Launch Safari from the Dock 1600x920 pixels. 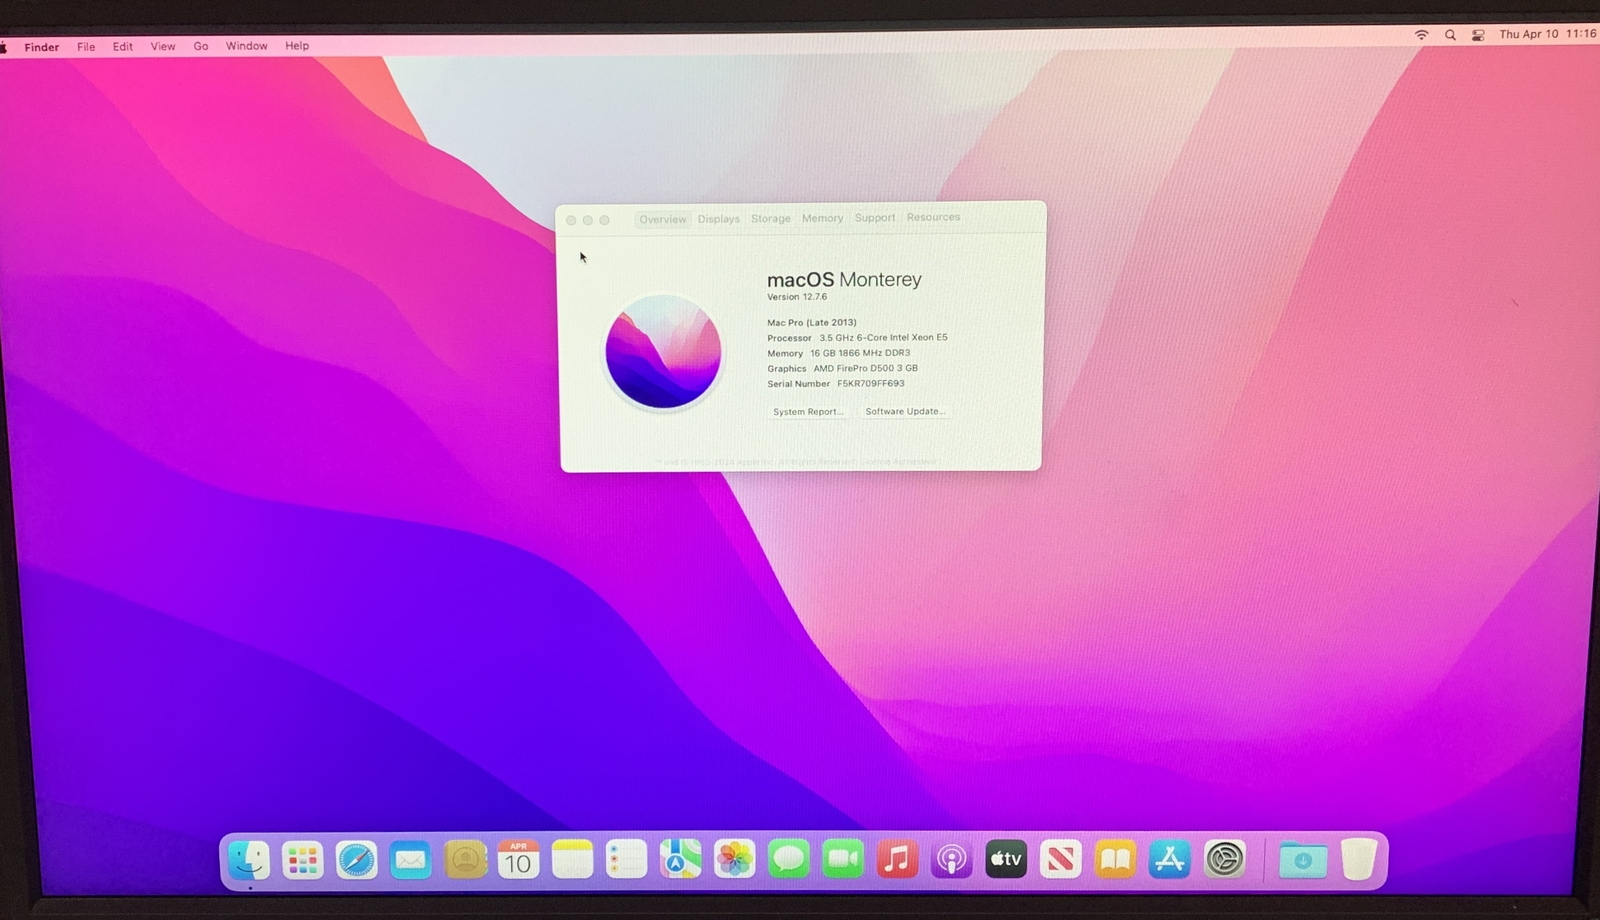point(356,859)
